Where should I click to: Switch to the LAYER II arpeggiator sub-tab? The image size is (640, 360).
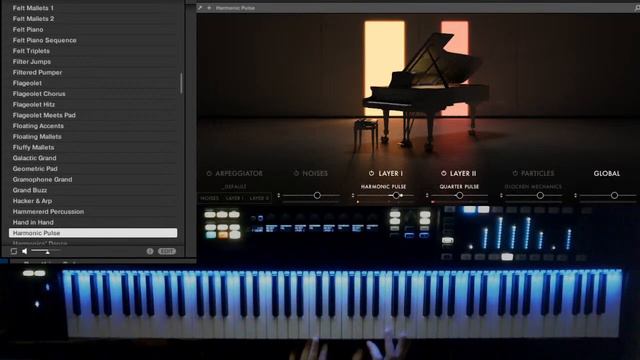click(x=259, y=198)
